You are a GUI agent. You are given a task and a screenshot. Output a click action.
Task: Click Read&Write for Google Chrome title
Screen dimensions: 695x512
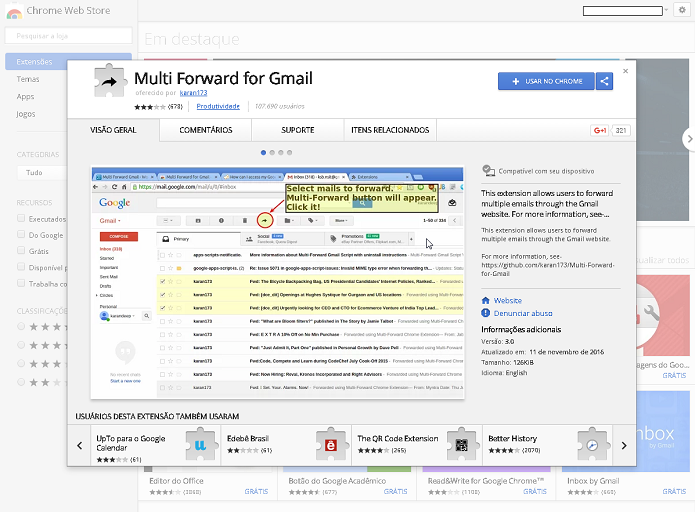point(485,481)
